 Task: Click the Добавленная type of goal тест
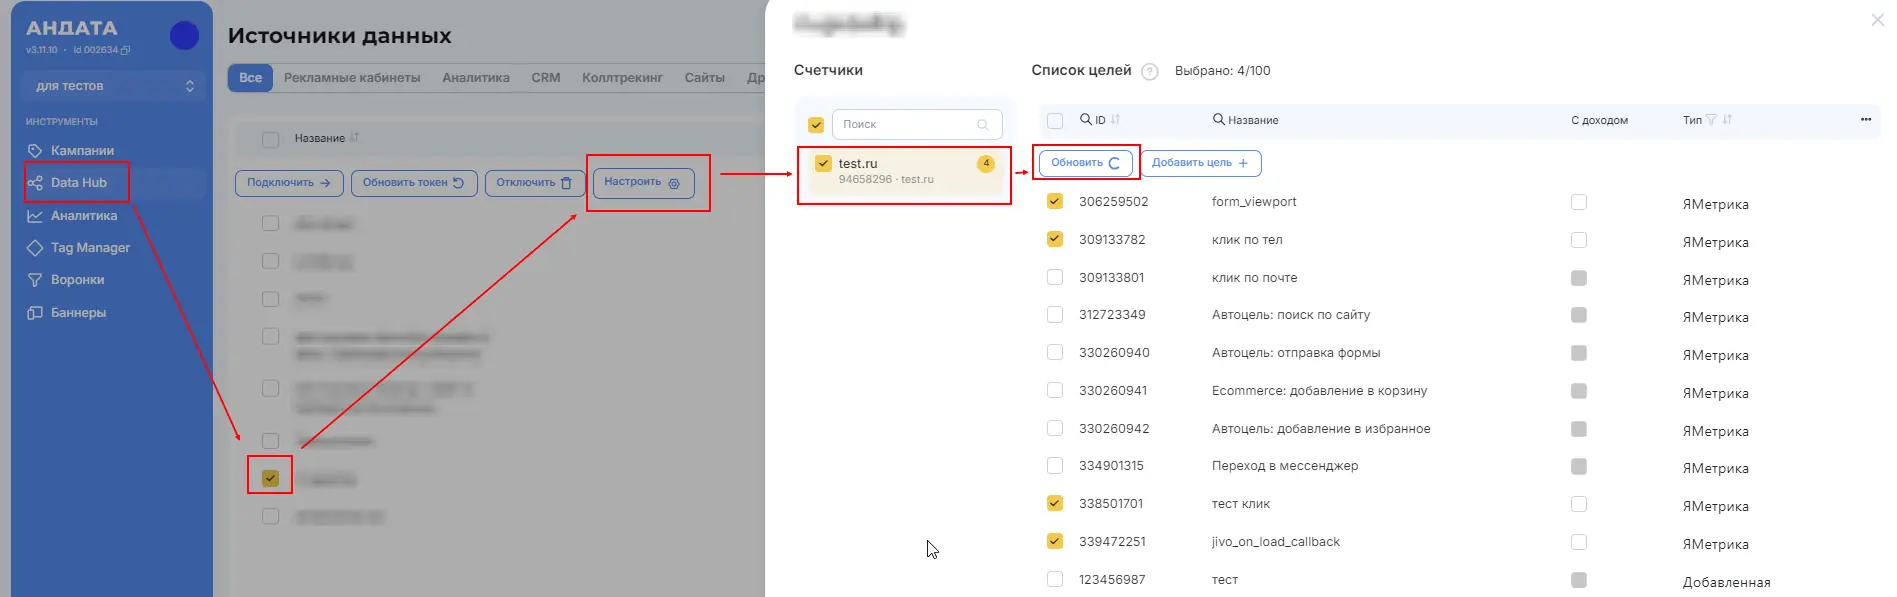click(x=1726, y=582)
